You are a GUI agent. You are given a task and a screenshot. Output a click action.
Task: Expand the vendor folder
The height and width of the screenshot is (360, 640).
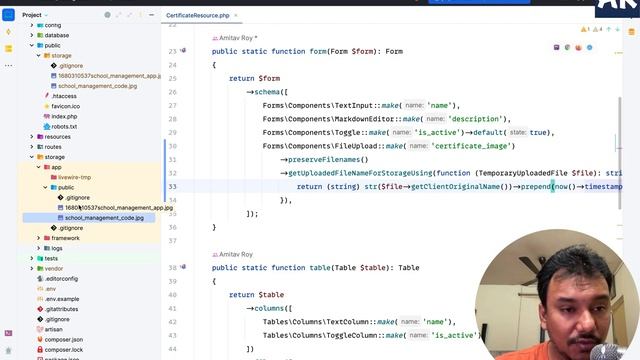coord(32,269)
